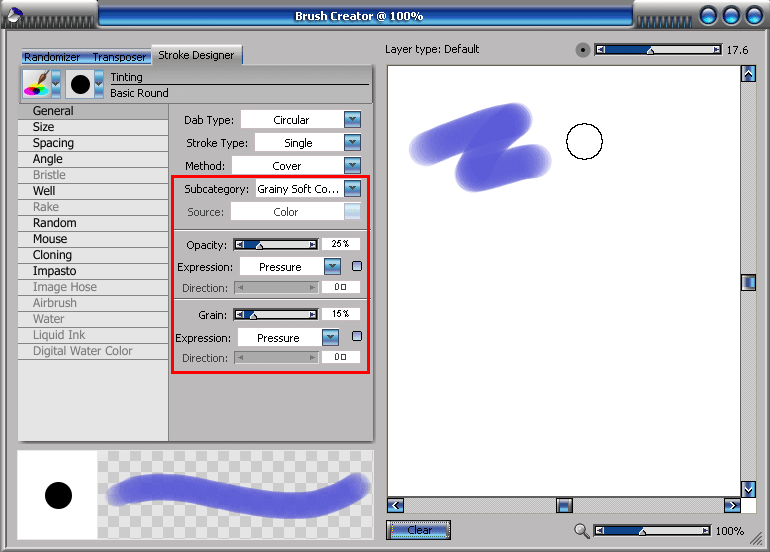Click the black round brush variant icon
The image size is (770, 552).
point(80,84)
